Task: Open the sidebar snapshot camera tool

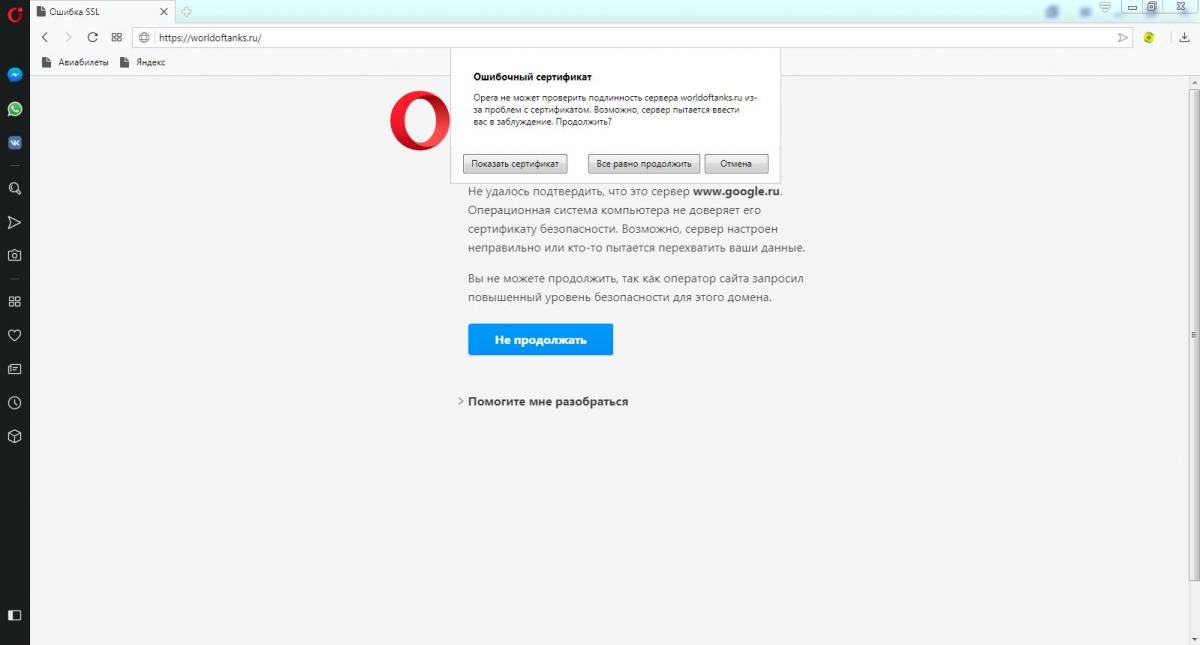Action: tap(15, 255)
